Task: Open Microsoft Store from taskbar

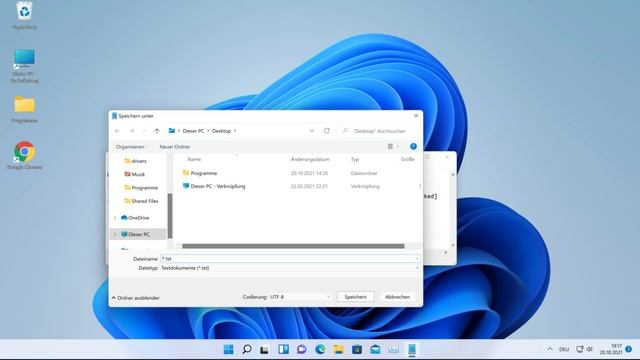Action: (357, 349)
